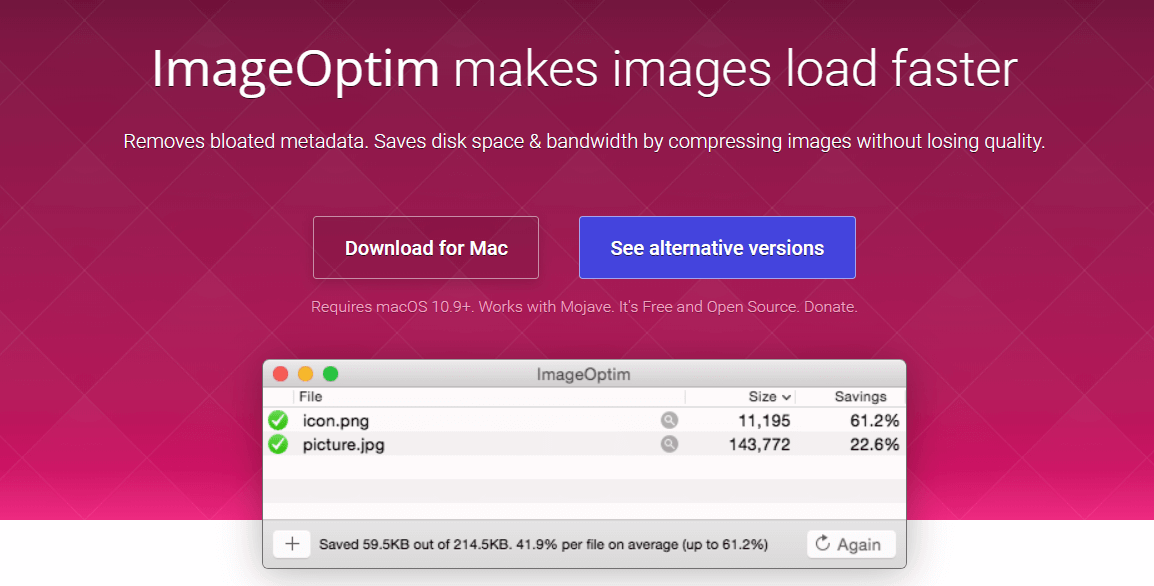Click green checkmark beside picture.jpg
Image resolution: width=1154 pixels, height=586 pixels.
point(278,444)
